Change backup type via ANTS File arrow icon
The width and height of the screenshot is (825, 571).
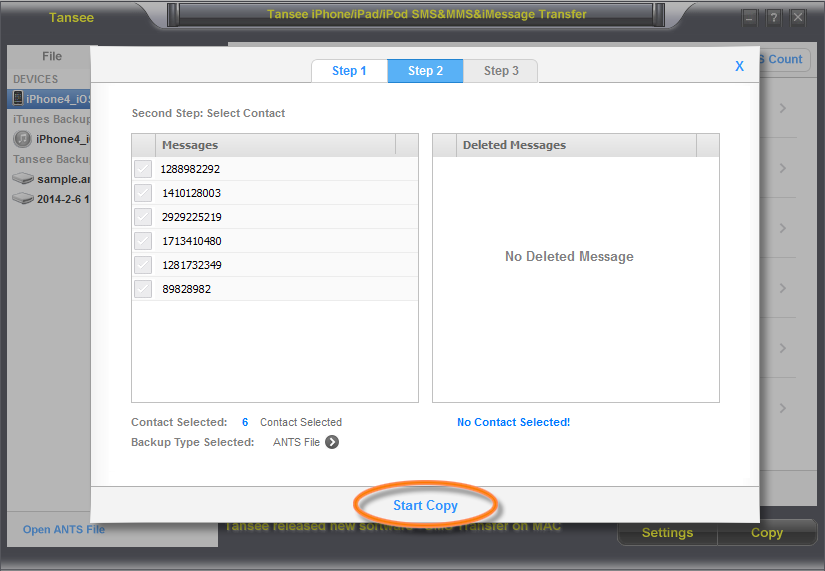[332, 442]
